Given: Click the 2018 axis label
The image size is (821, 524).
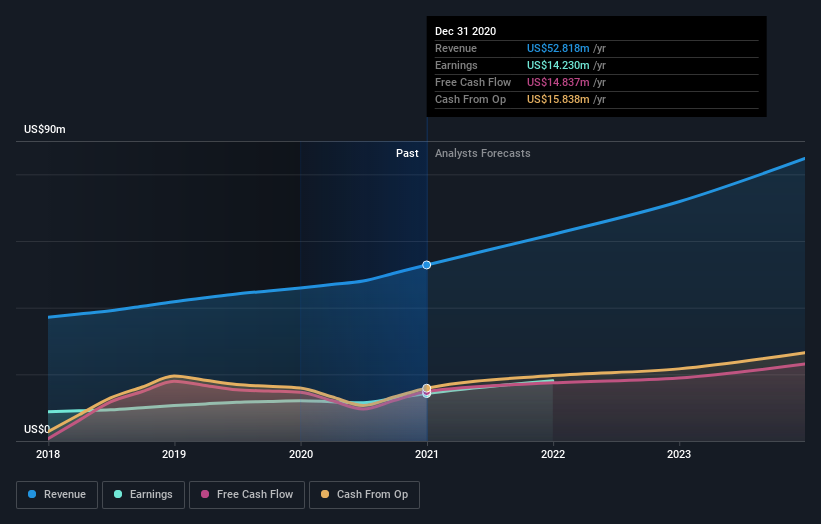Looking at the screenshot, I should 48,454.
